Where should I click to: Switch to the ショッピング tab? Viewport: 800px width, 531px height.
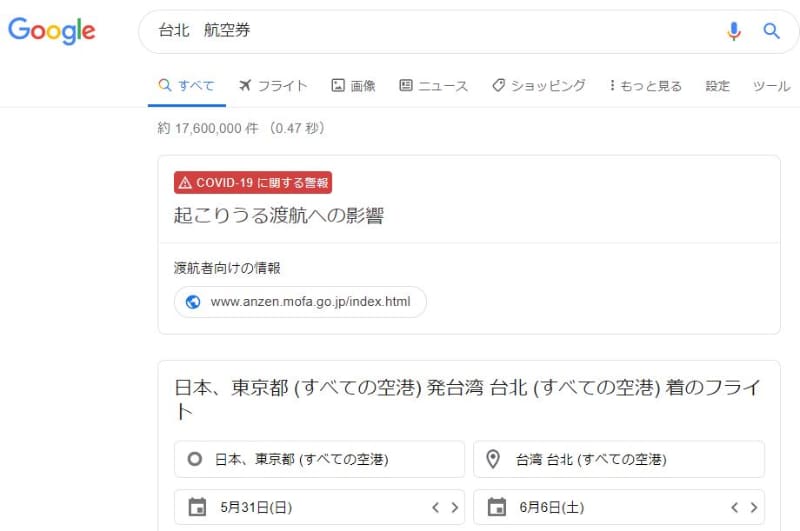coord(539,86)
